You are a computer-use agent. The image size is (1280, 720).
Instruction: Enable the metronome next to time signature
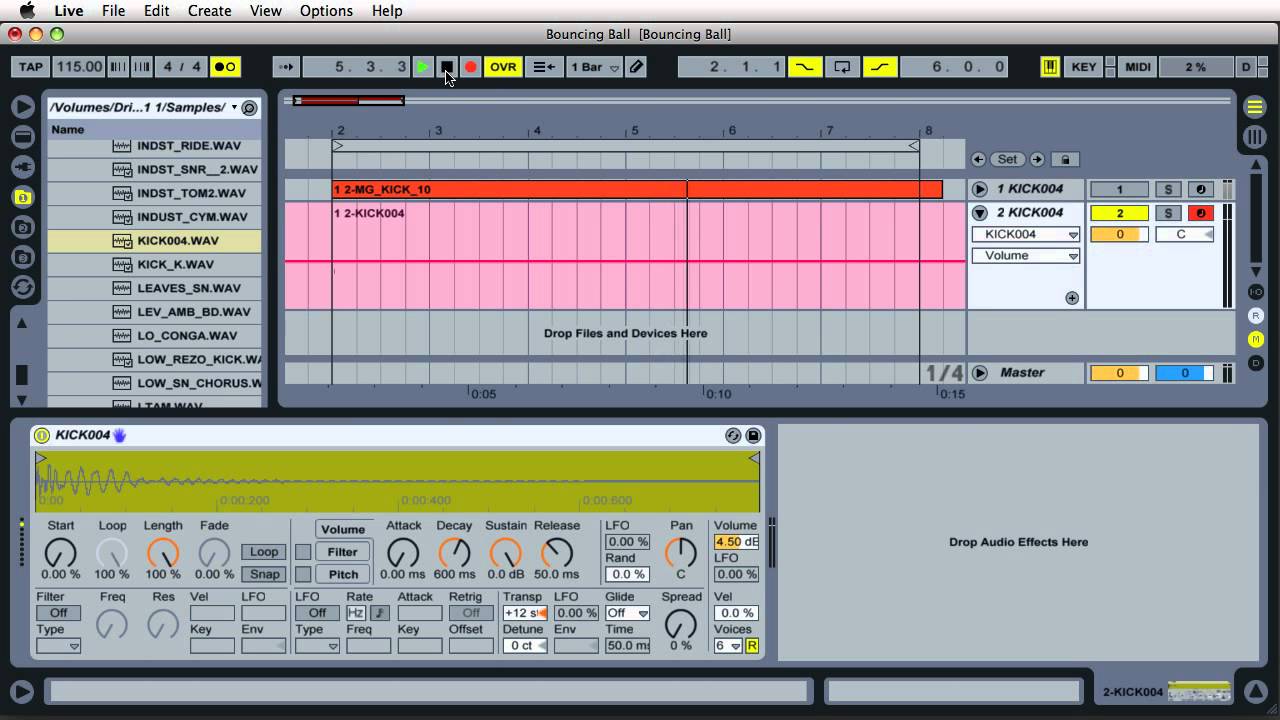(225, 67)
